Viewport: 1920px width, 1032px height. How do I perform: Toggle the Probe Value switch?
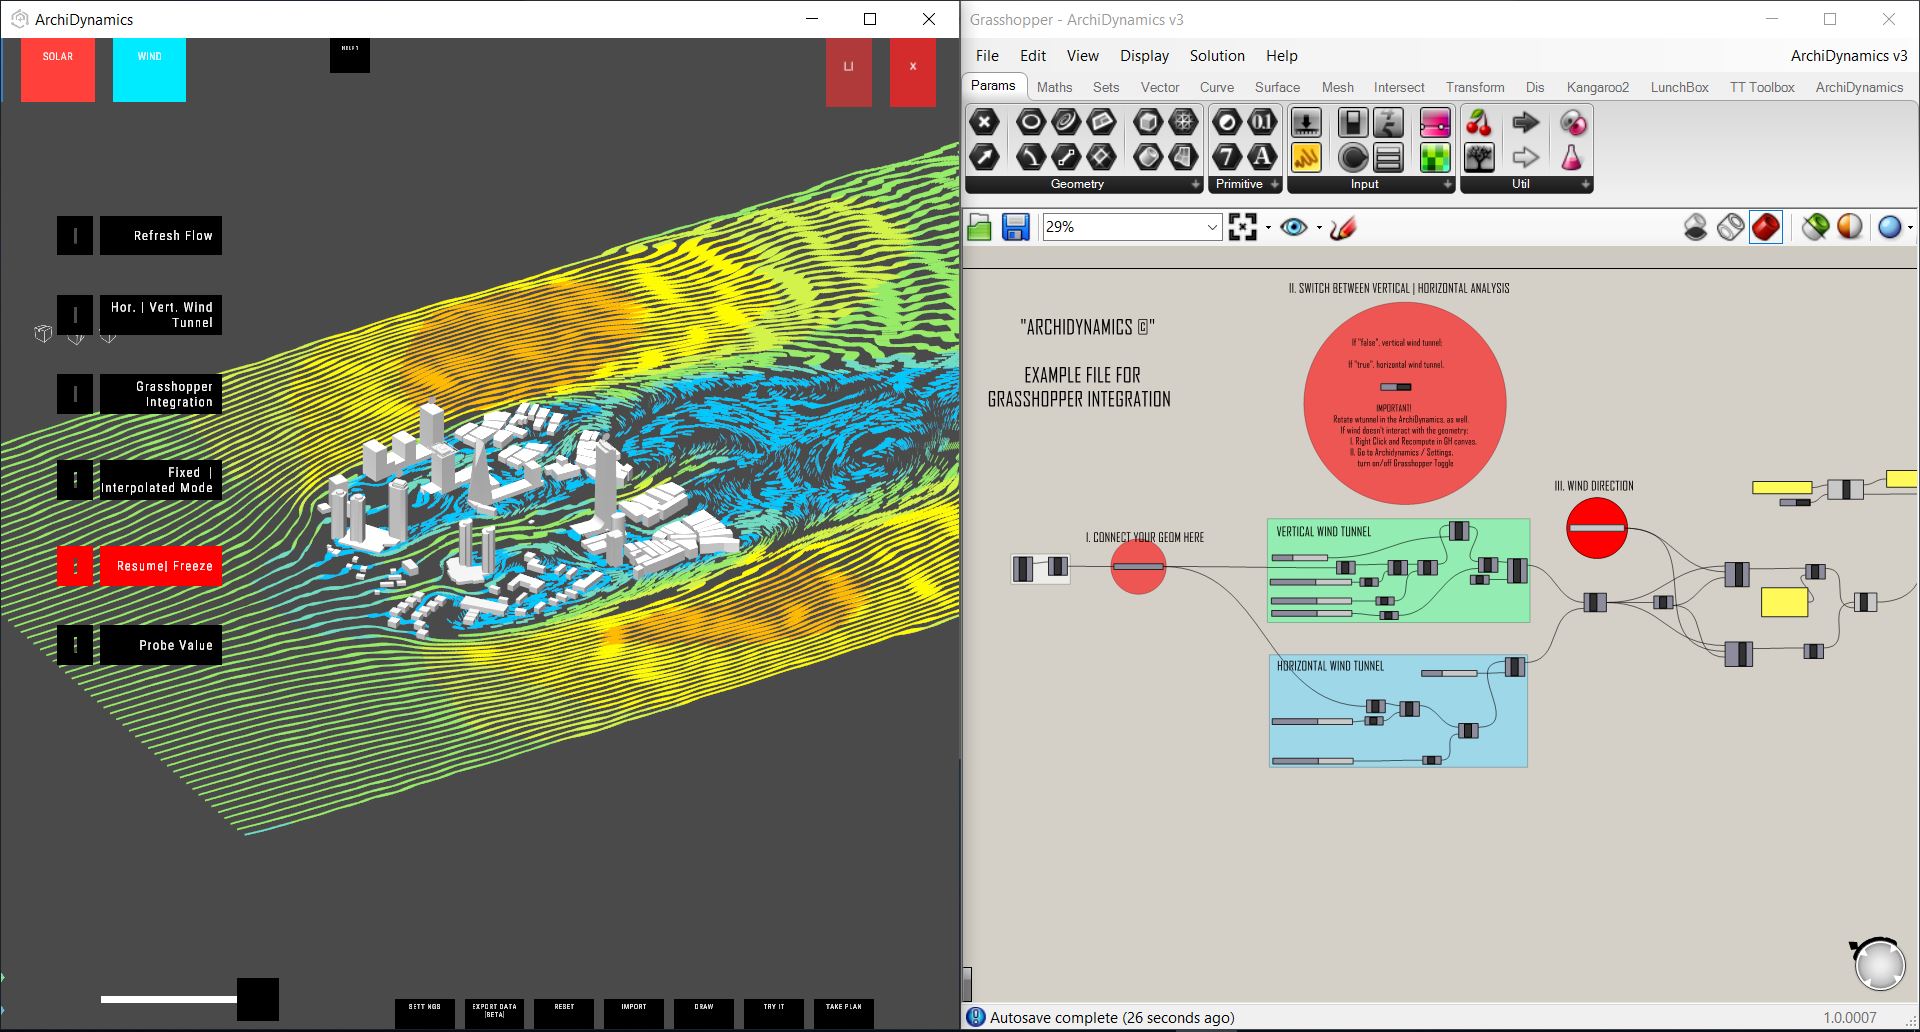click(75, 645)
